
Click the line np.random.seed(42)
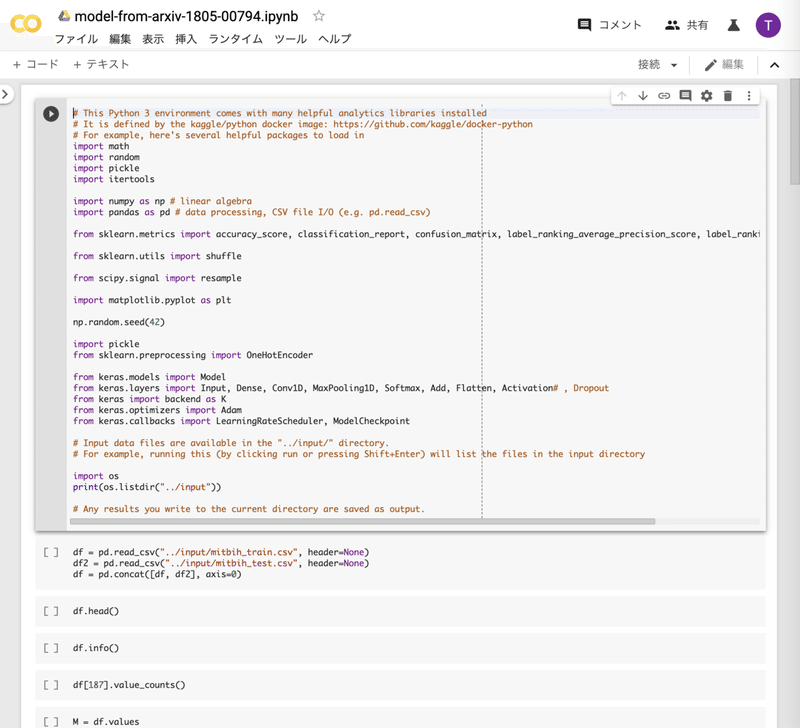coord(119,322)
